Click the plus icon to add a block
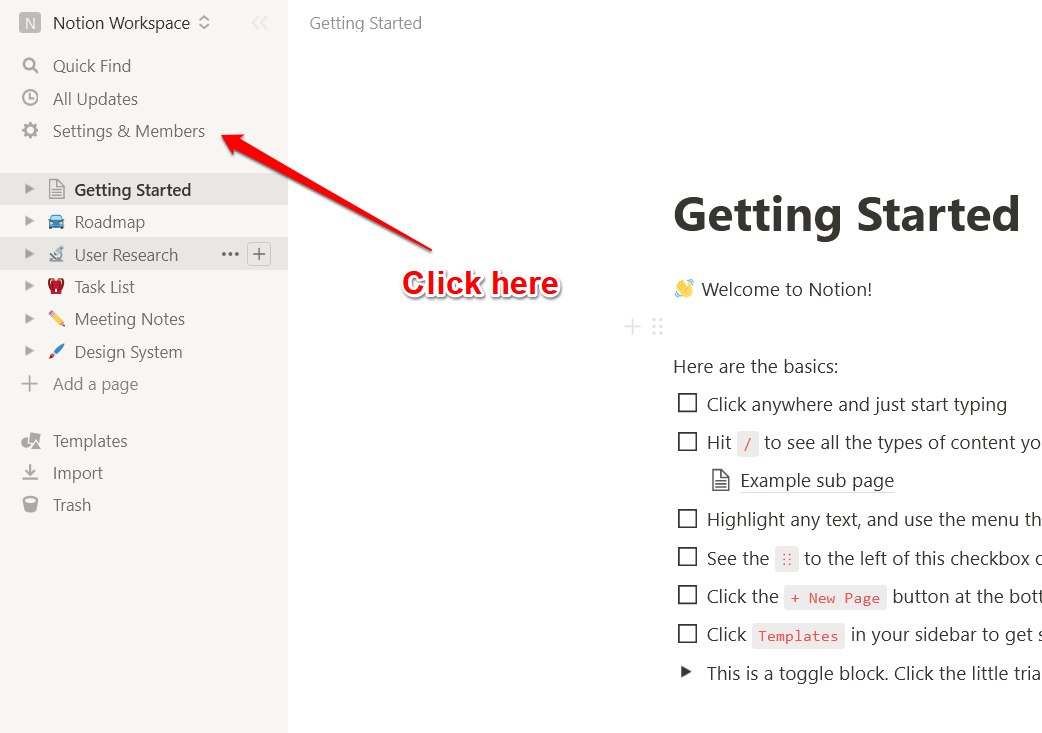Screen dimensions: 1042x733 (633, 326)
